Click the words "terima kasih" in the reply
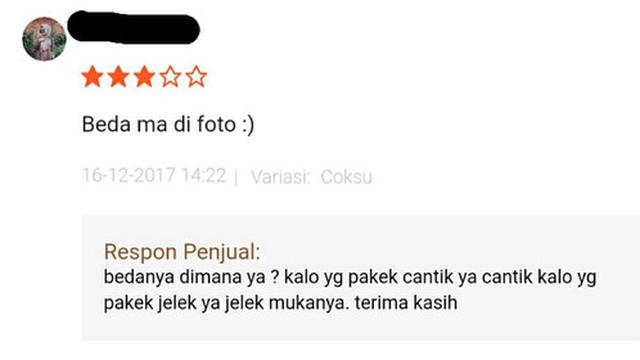 (406, 303)
